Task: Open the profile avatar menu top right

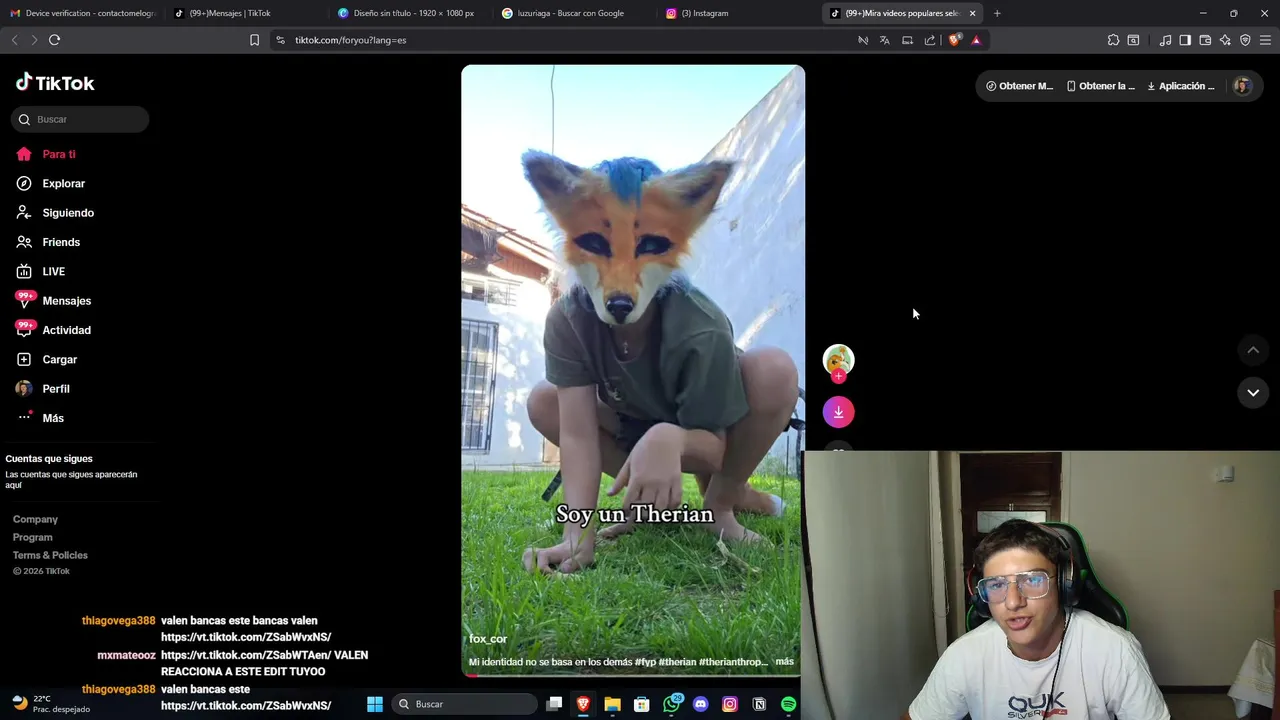Action: click(1242, 86)
